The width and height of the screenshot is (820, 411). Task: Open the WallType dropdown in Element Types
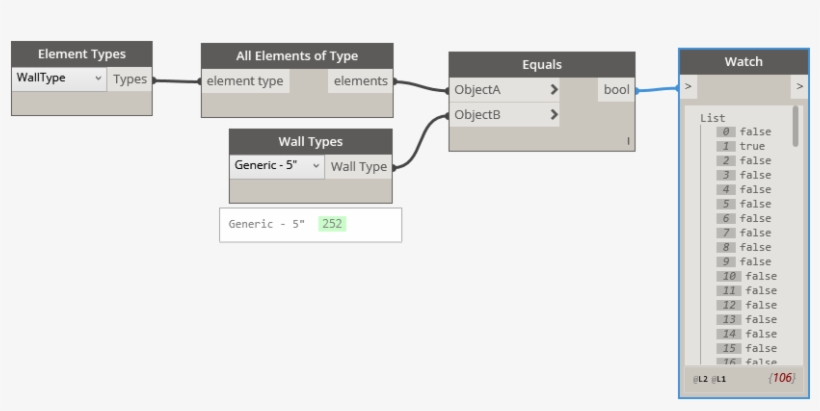(60, 79)
